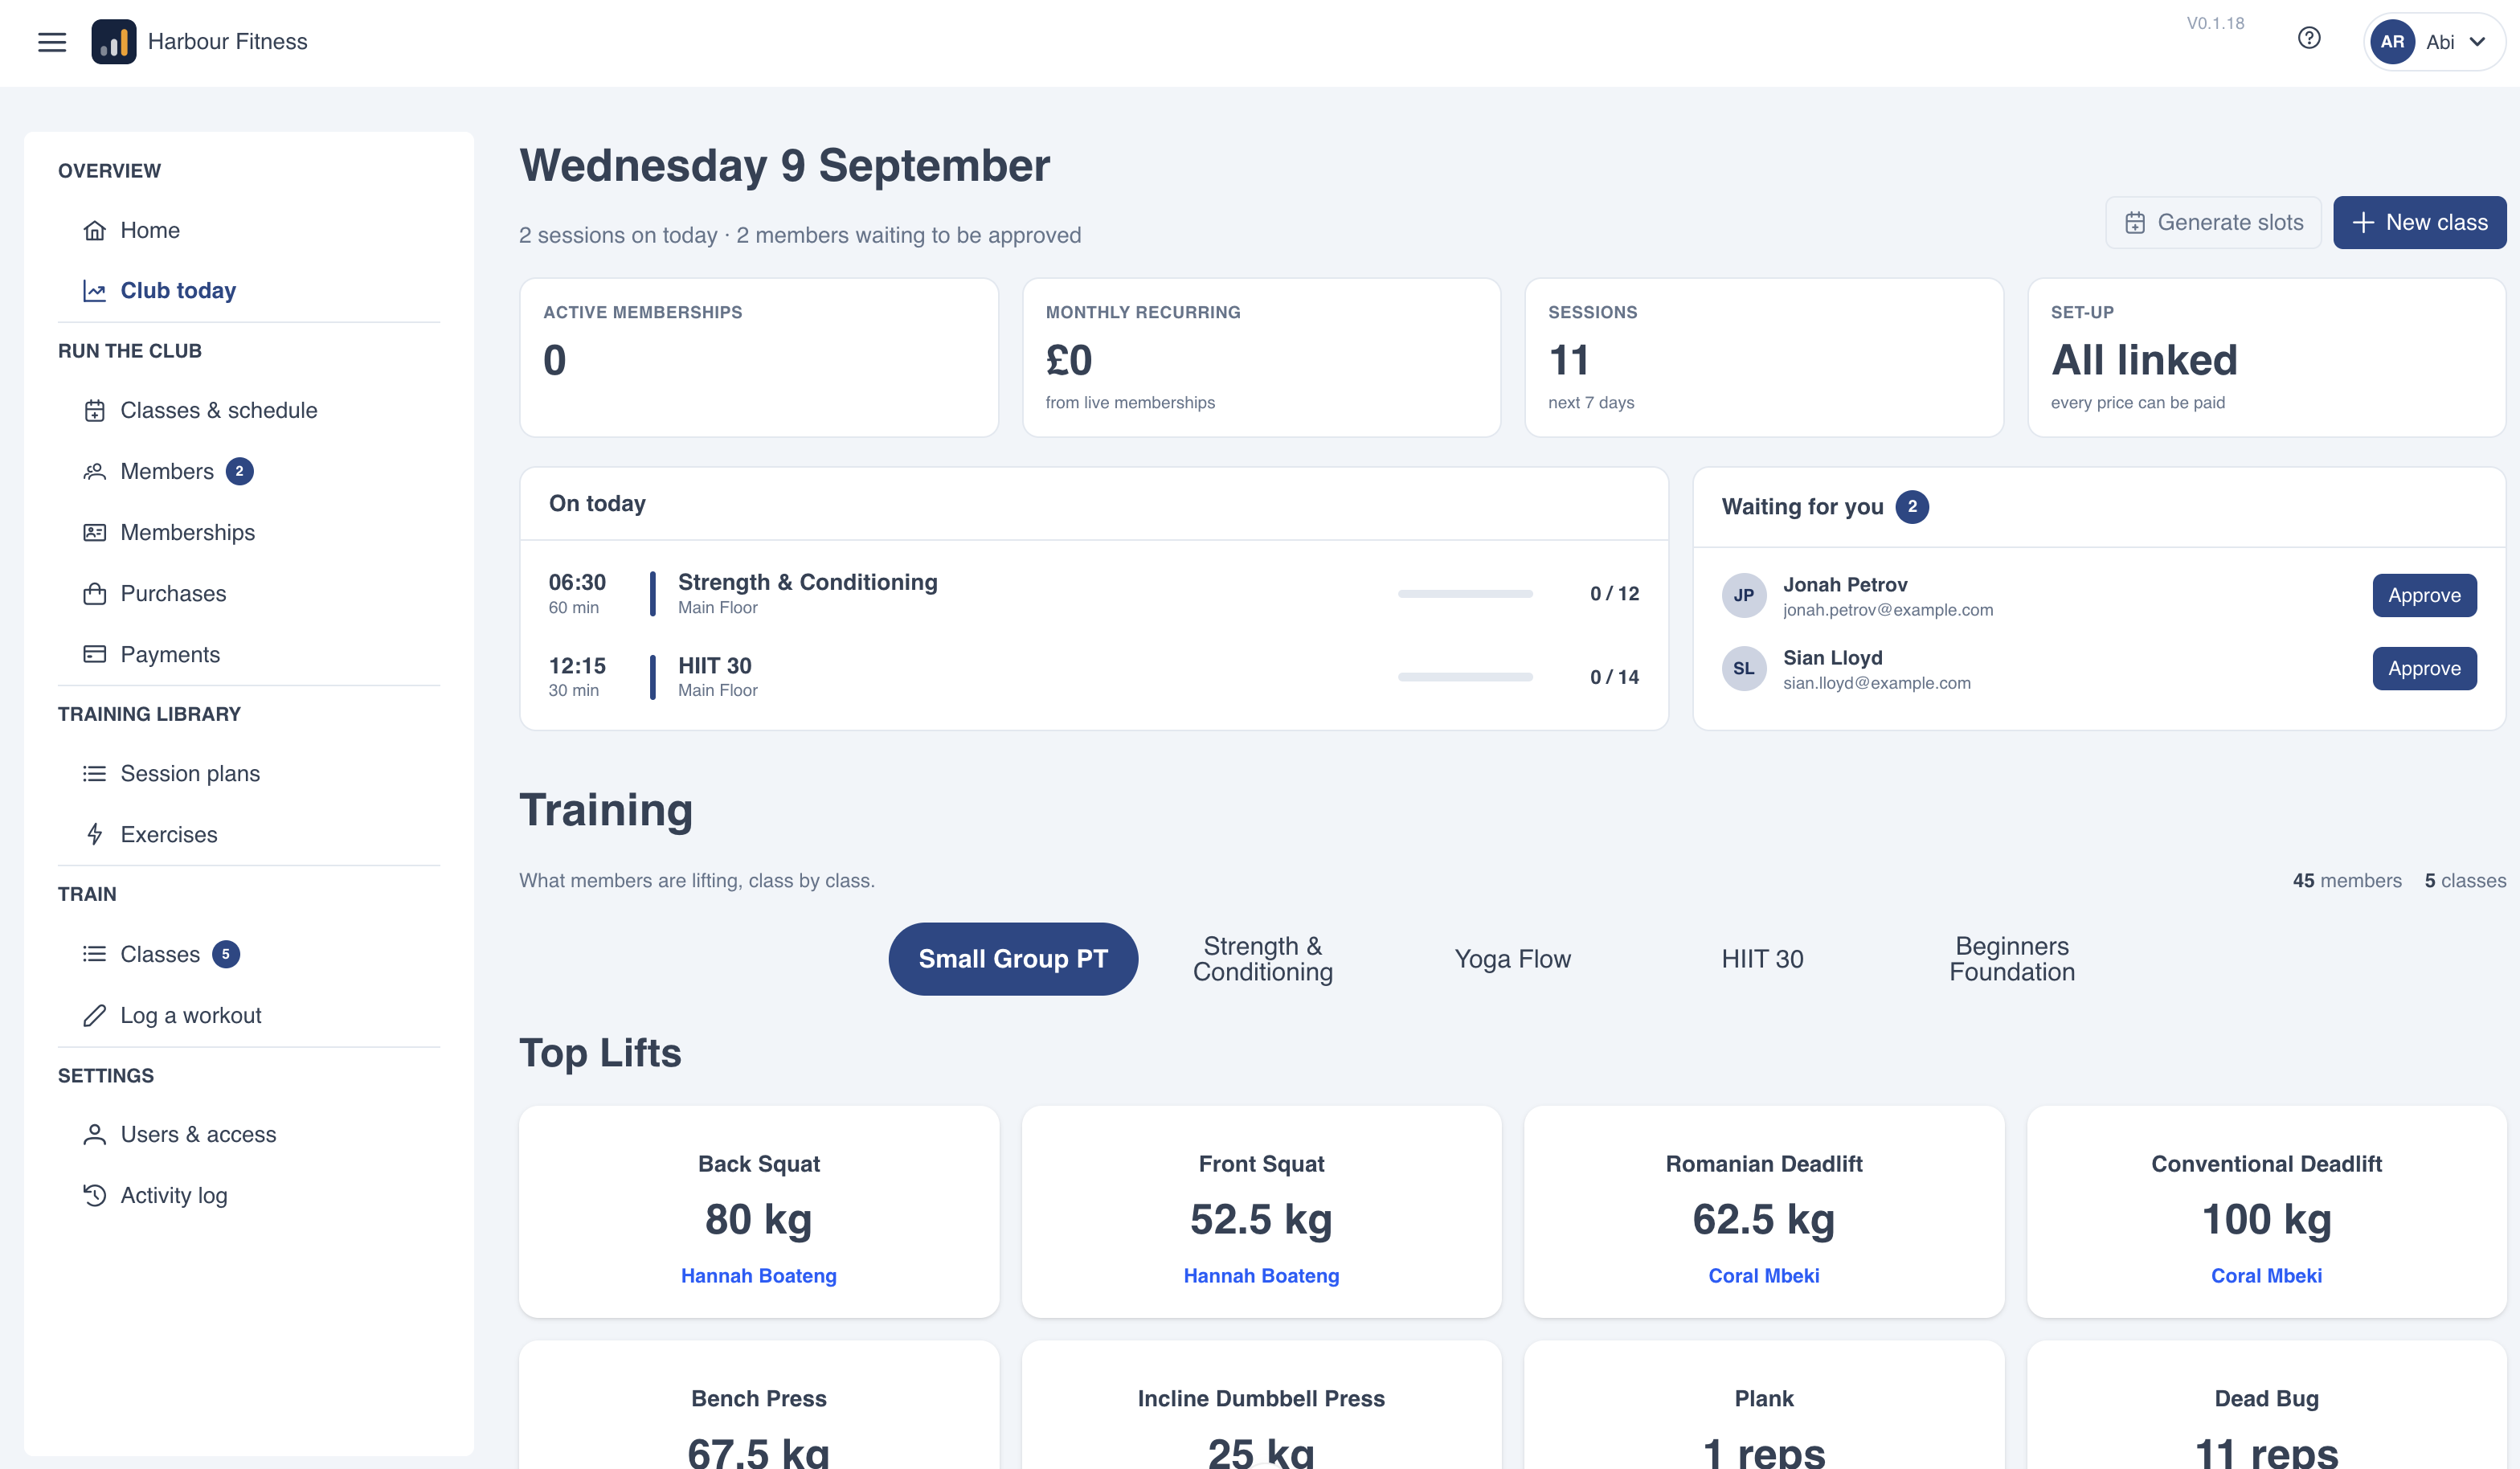Click the Home house icon
This screenshot has width=2520, height=1469.
point(94,231)
